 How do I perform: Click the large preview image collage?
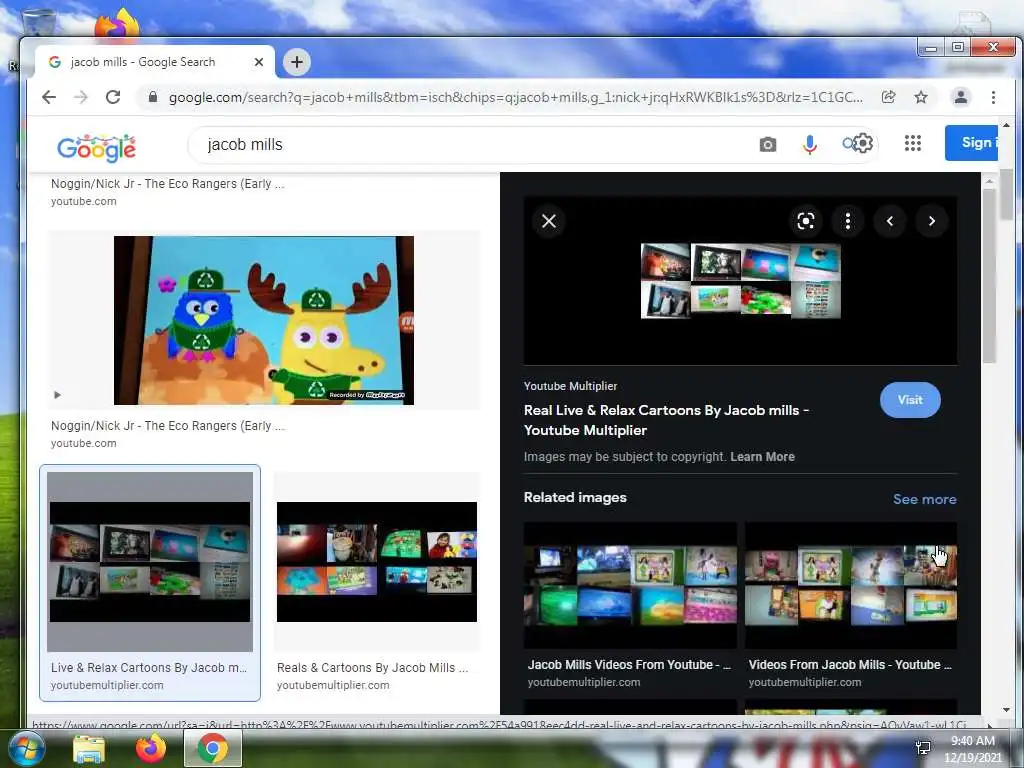(741, 281)
